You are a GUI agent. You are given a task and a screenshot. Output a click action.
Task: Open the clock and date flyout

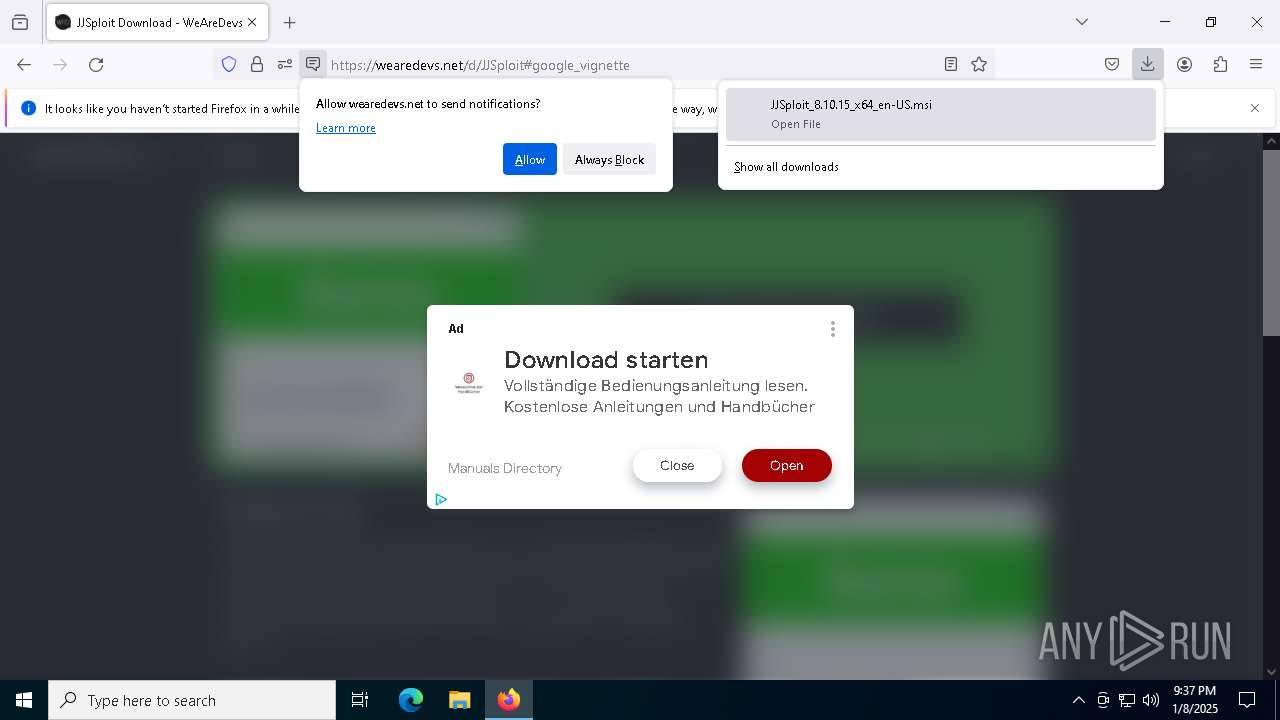1195,700
